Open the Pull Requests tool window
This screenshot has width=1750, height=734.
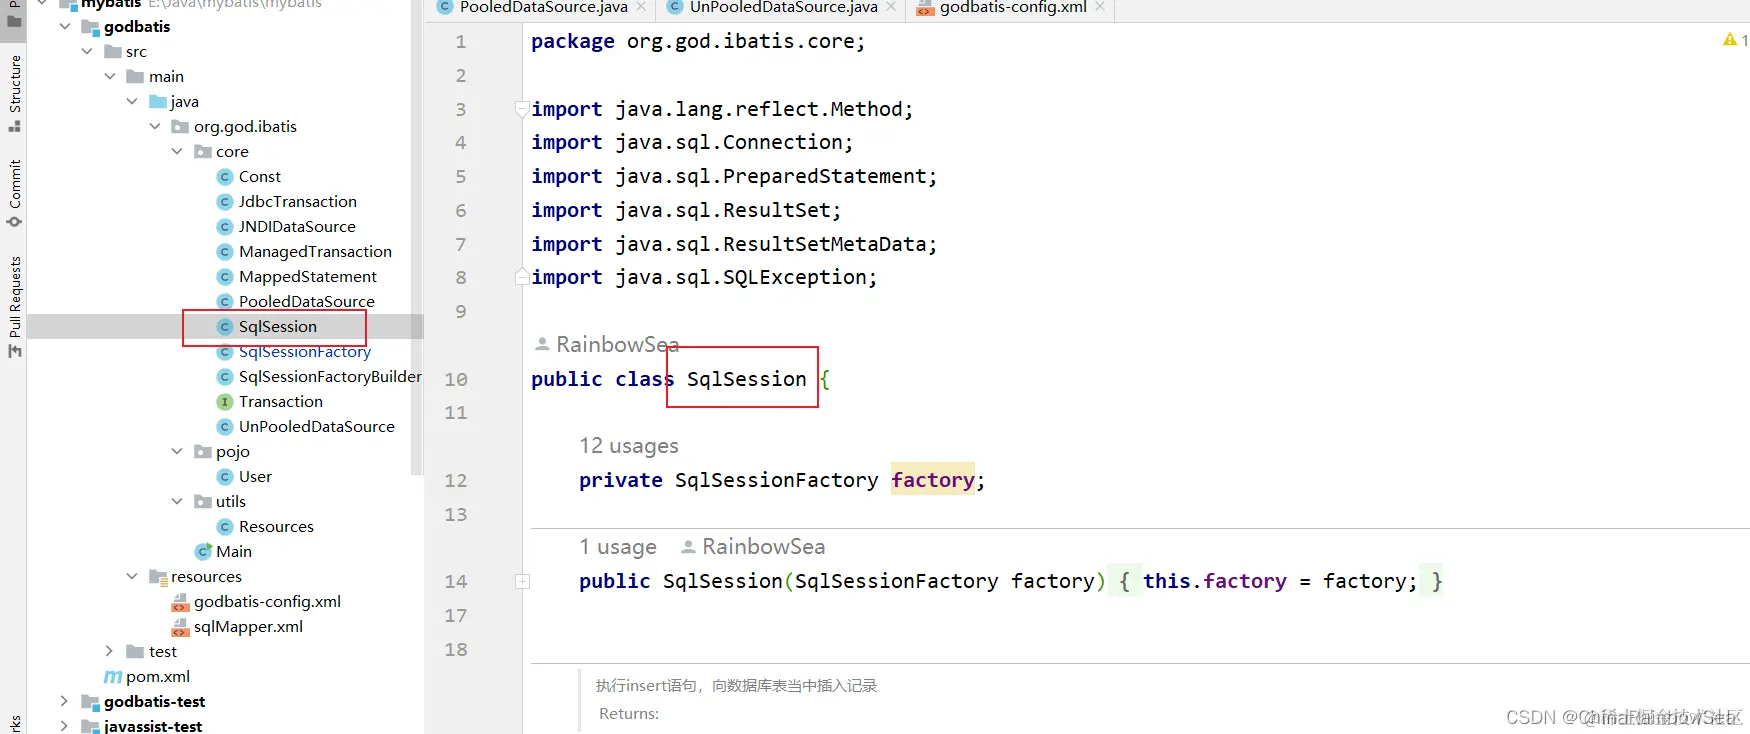tap(14, 307)
